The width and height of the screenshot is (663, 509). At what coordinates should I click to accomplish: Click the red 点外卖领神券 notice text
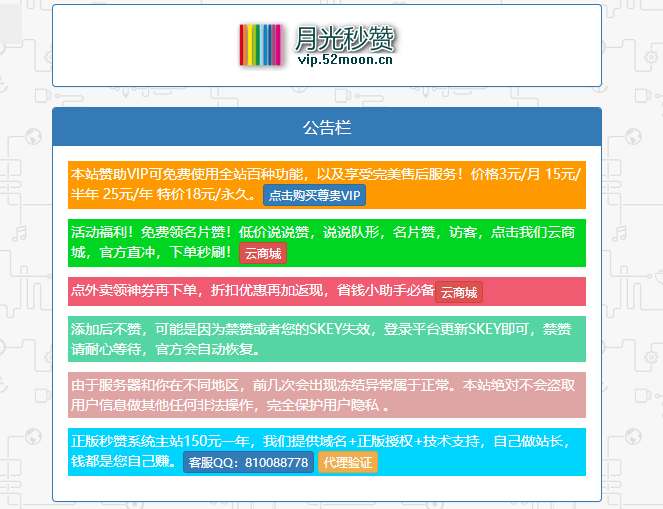tap(250, 291)
